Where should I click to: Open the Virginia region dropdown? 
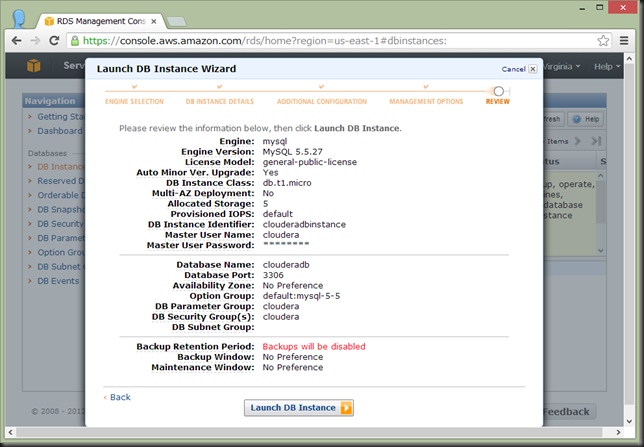[561, 67]
